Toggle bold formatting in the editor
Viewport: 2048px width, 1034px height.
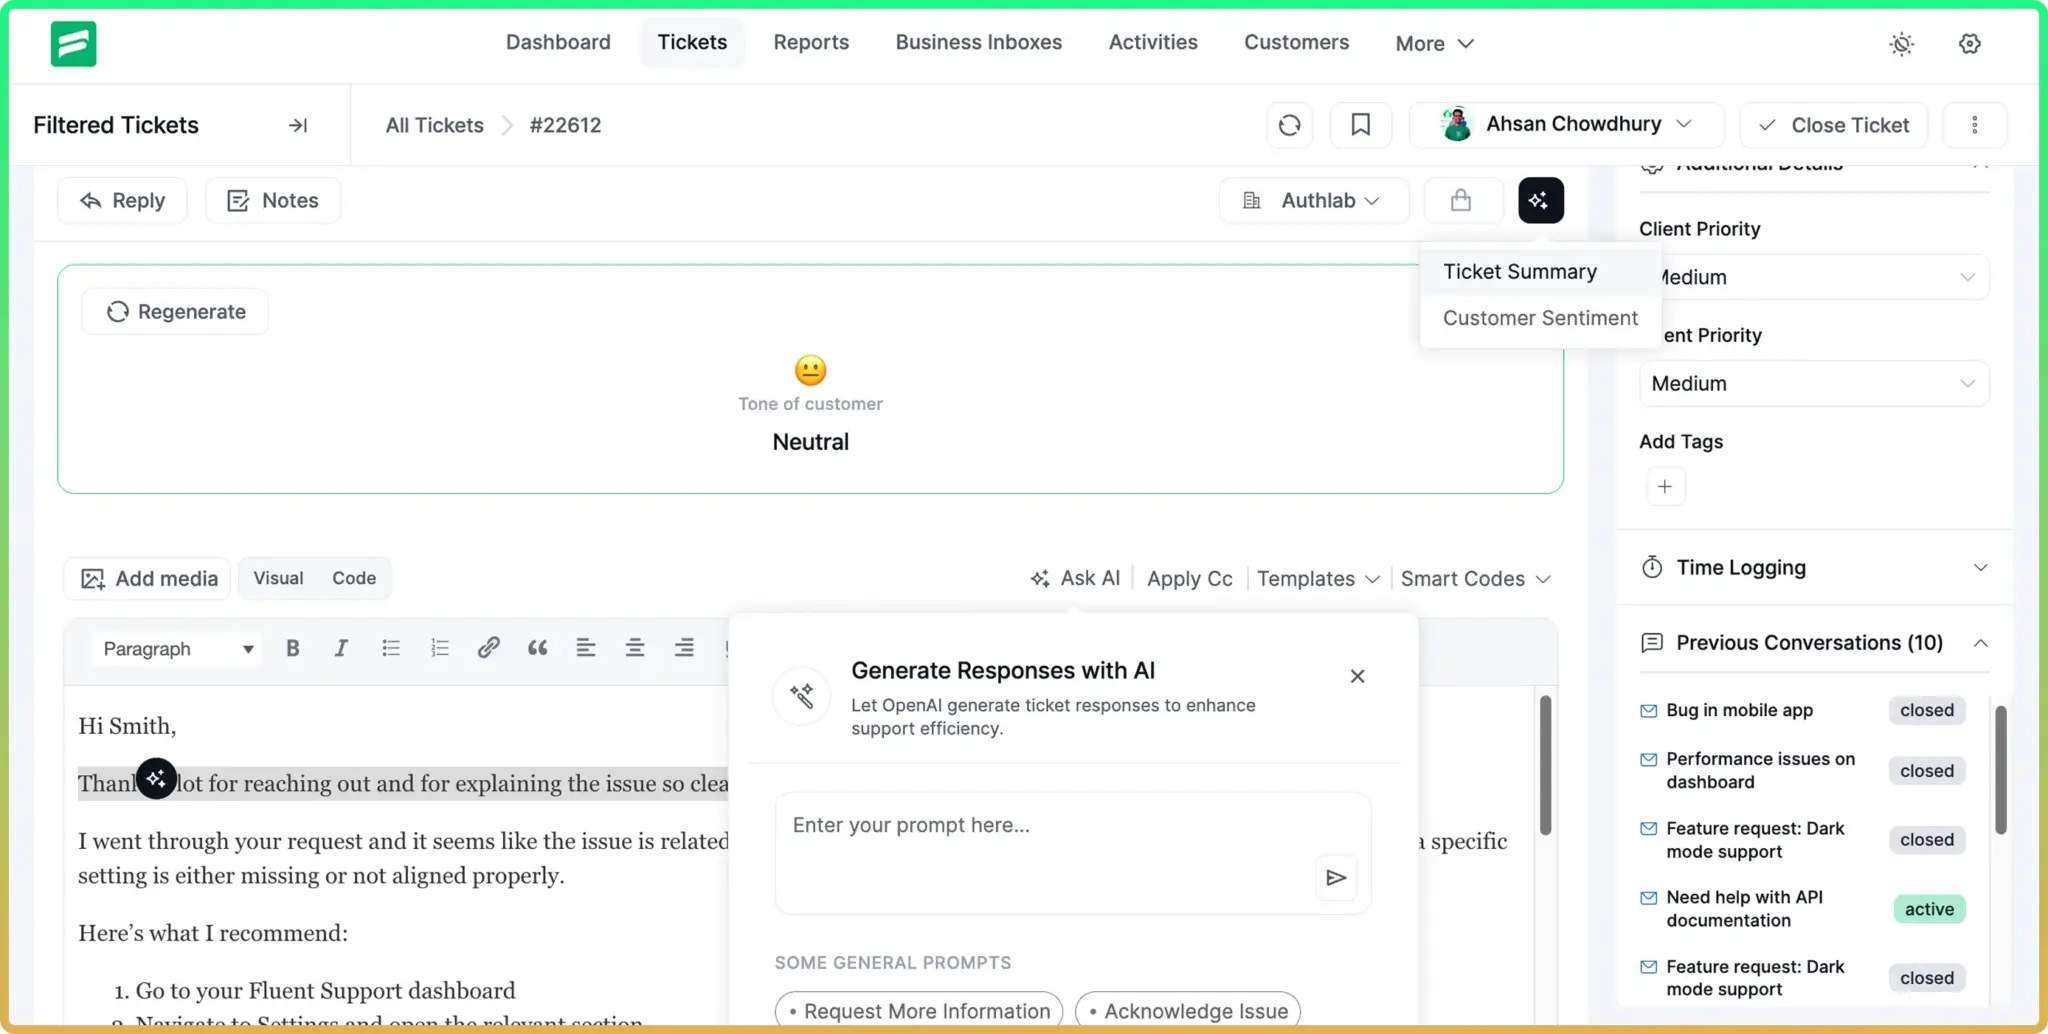(292, 648)
